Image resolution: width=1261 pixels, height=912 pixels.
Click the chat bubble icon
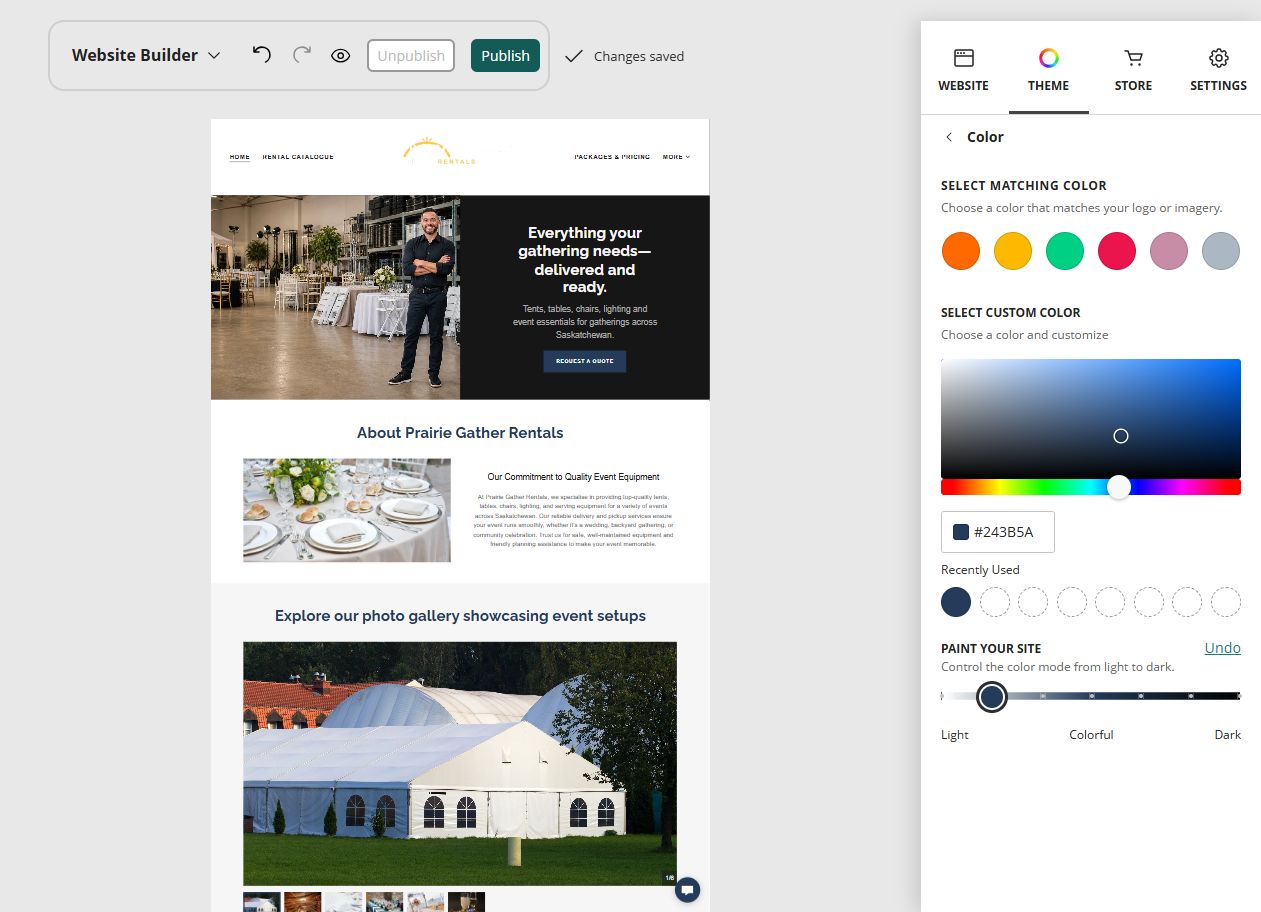(687, 890)
